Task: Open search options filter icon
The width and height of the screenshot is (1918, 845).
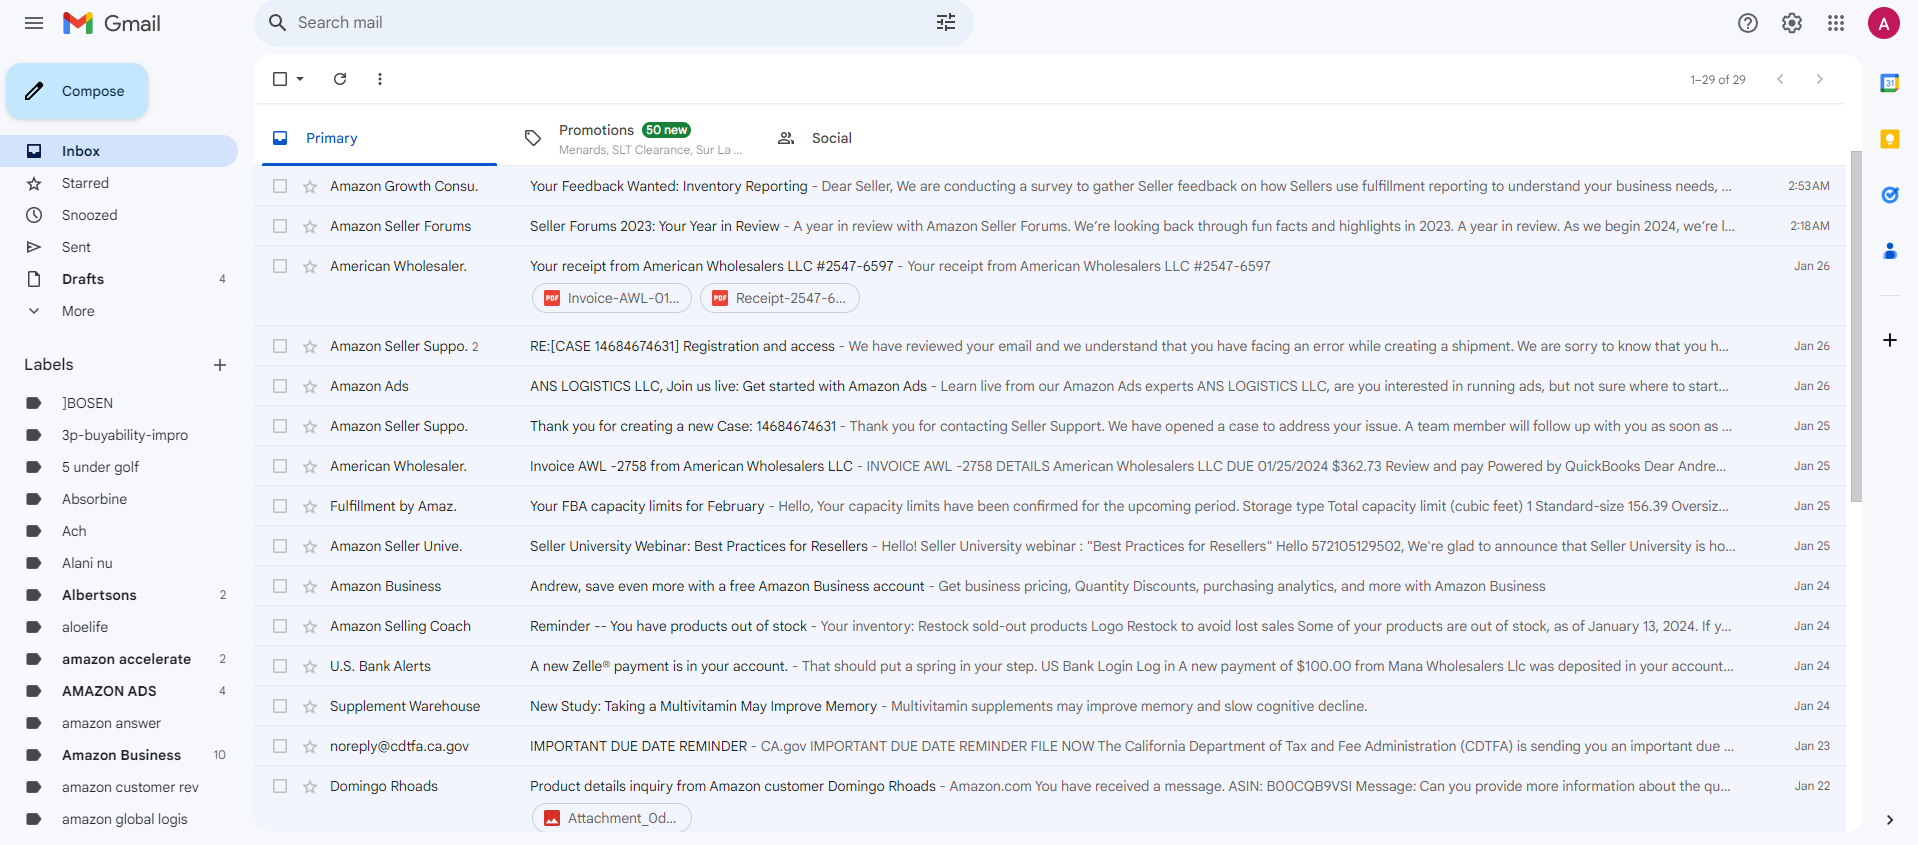Action: (x=946, y=23)
